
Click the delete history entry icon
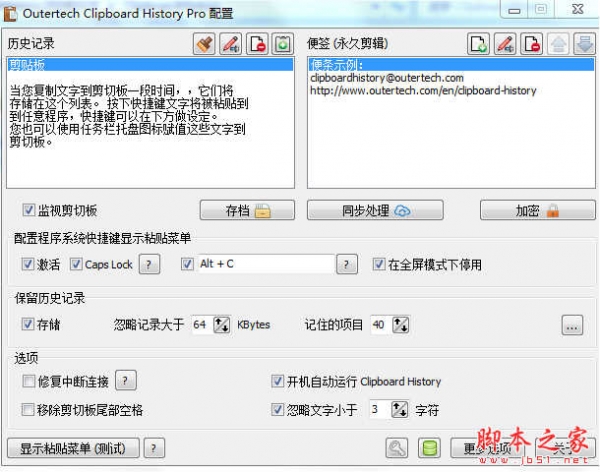point(257,44)
